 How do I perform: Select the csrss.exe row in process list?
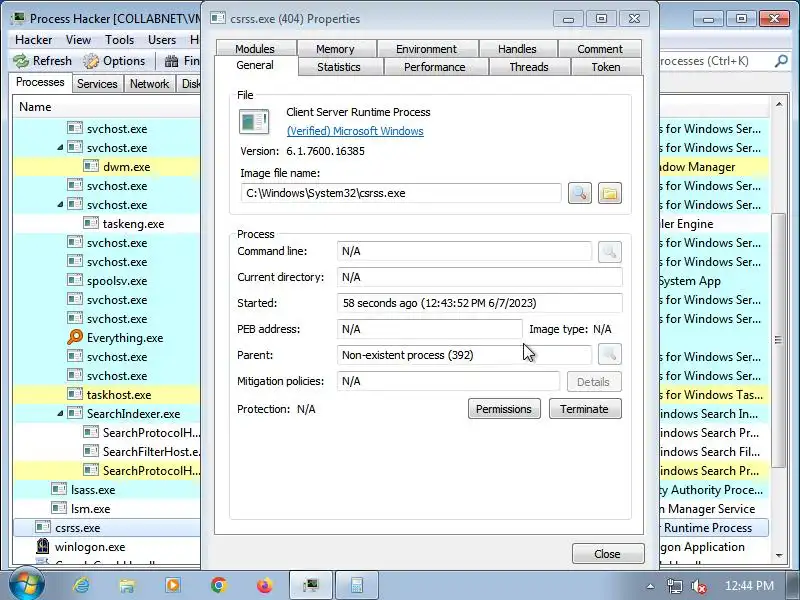click(107, 528)
